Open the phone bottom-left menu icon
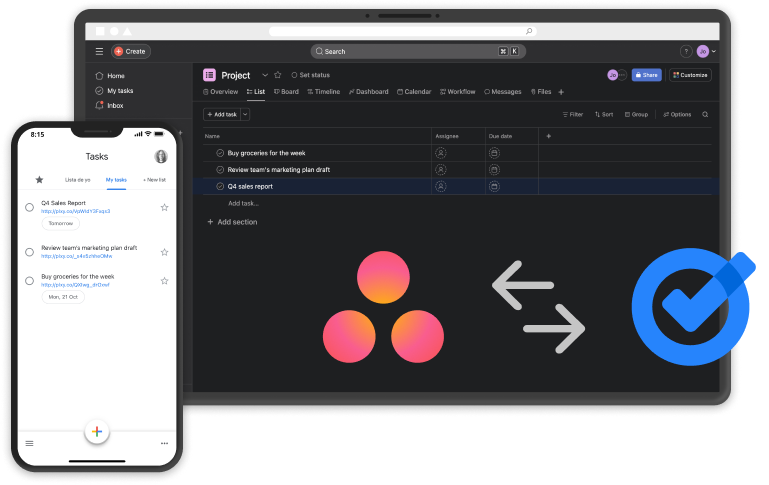 tap(29, 443)
